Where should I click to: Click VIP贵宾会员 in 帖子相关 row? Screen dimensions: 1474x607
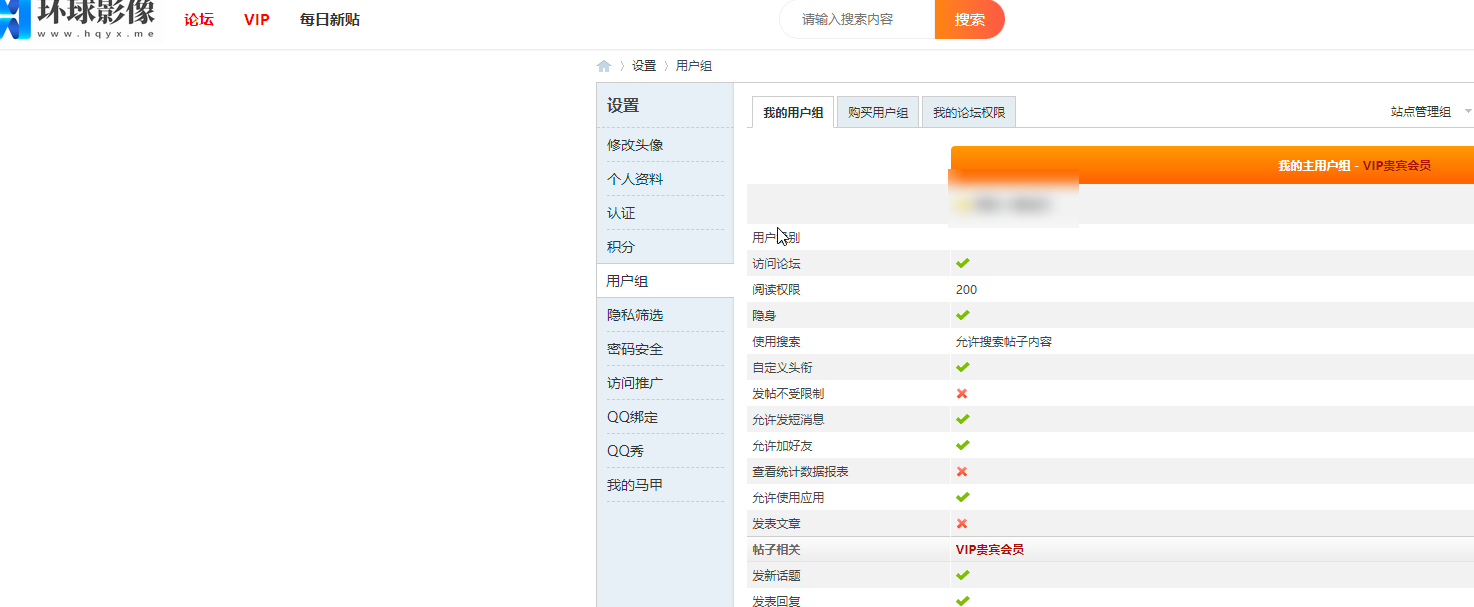point(990,550)
